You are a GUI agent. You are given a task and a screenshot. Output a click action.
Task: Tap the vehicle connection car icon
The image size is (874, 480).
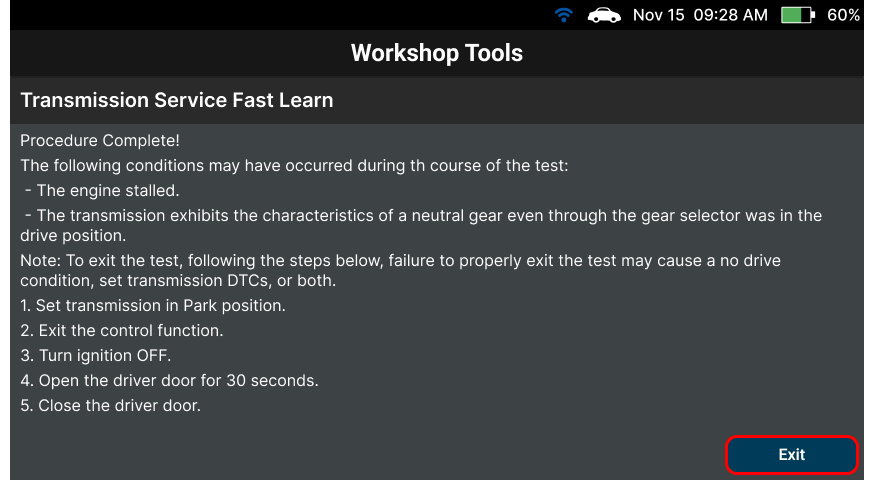(x=604, y=15)
